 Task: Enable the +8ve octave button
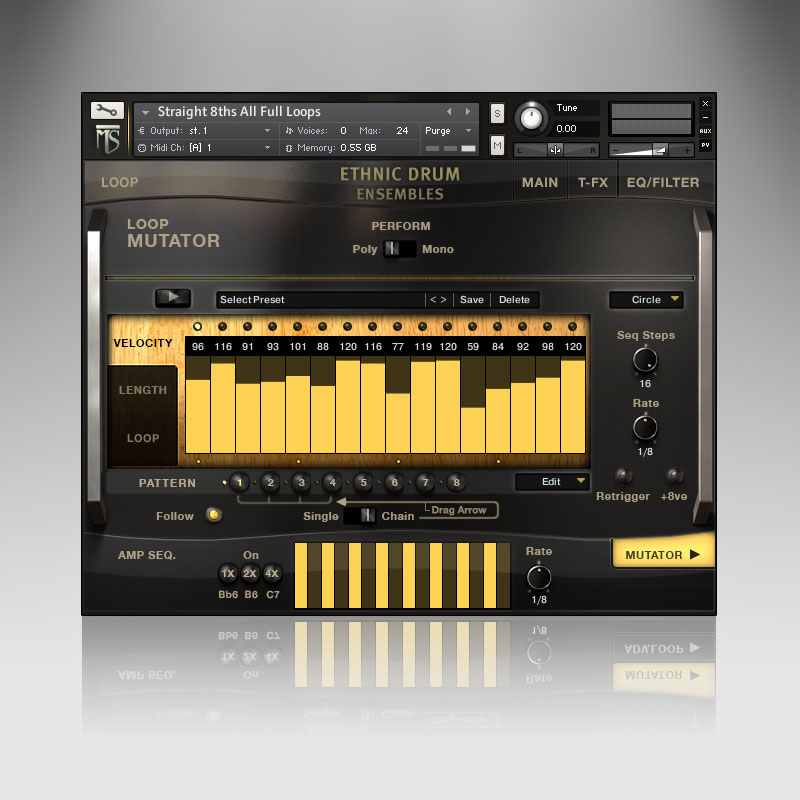point(675,476)
